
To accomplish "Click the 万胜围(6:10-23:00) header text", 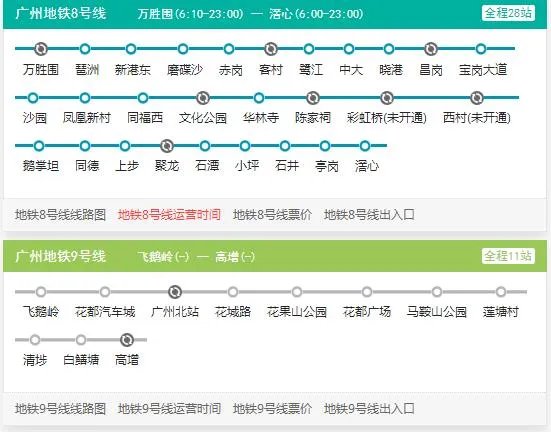I will click(191, 14).
